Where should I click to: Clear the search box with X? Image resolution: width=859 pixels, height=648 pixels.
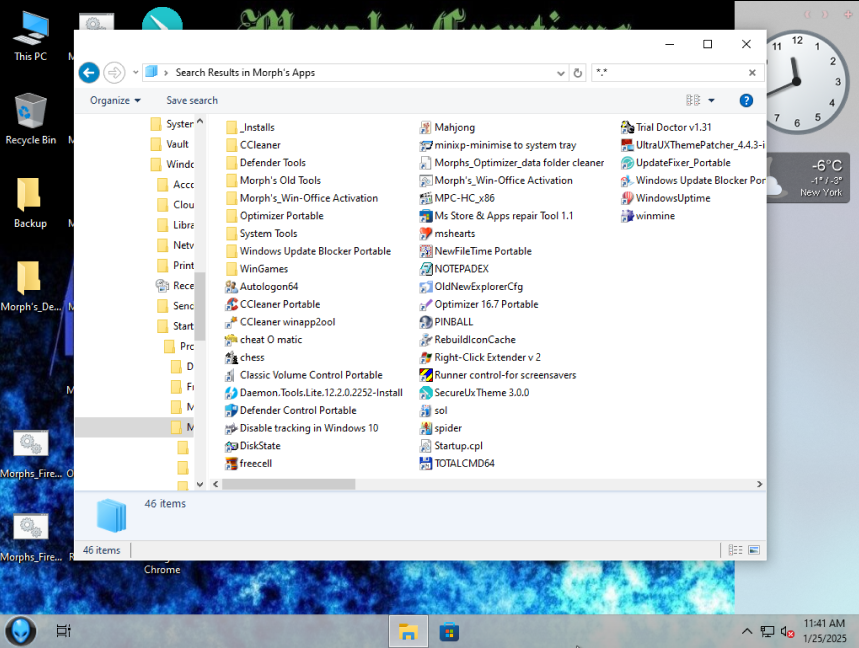pyautogui.click(x=752, y=72)
